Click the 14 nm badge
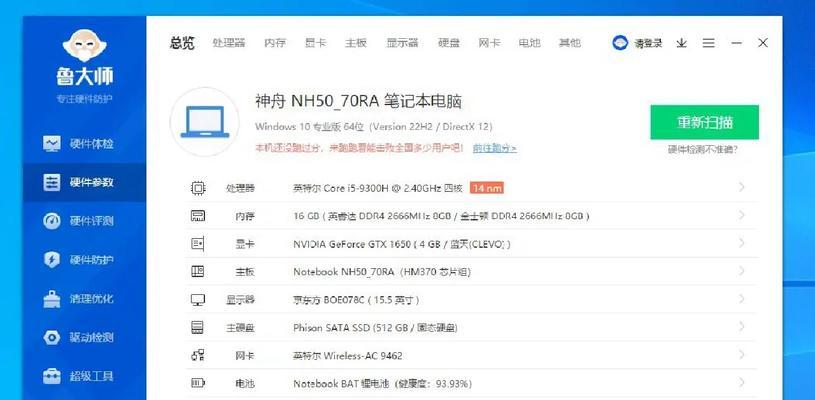This screenshot has height=400, width=815. (487, 188)
